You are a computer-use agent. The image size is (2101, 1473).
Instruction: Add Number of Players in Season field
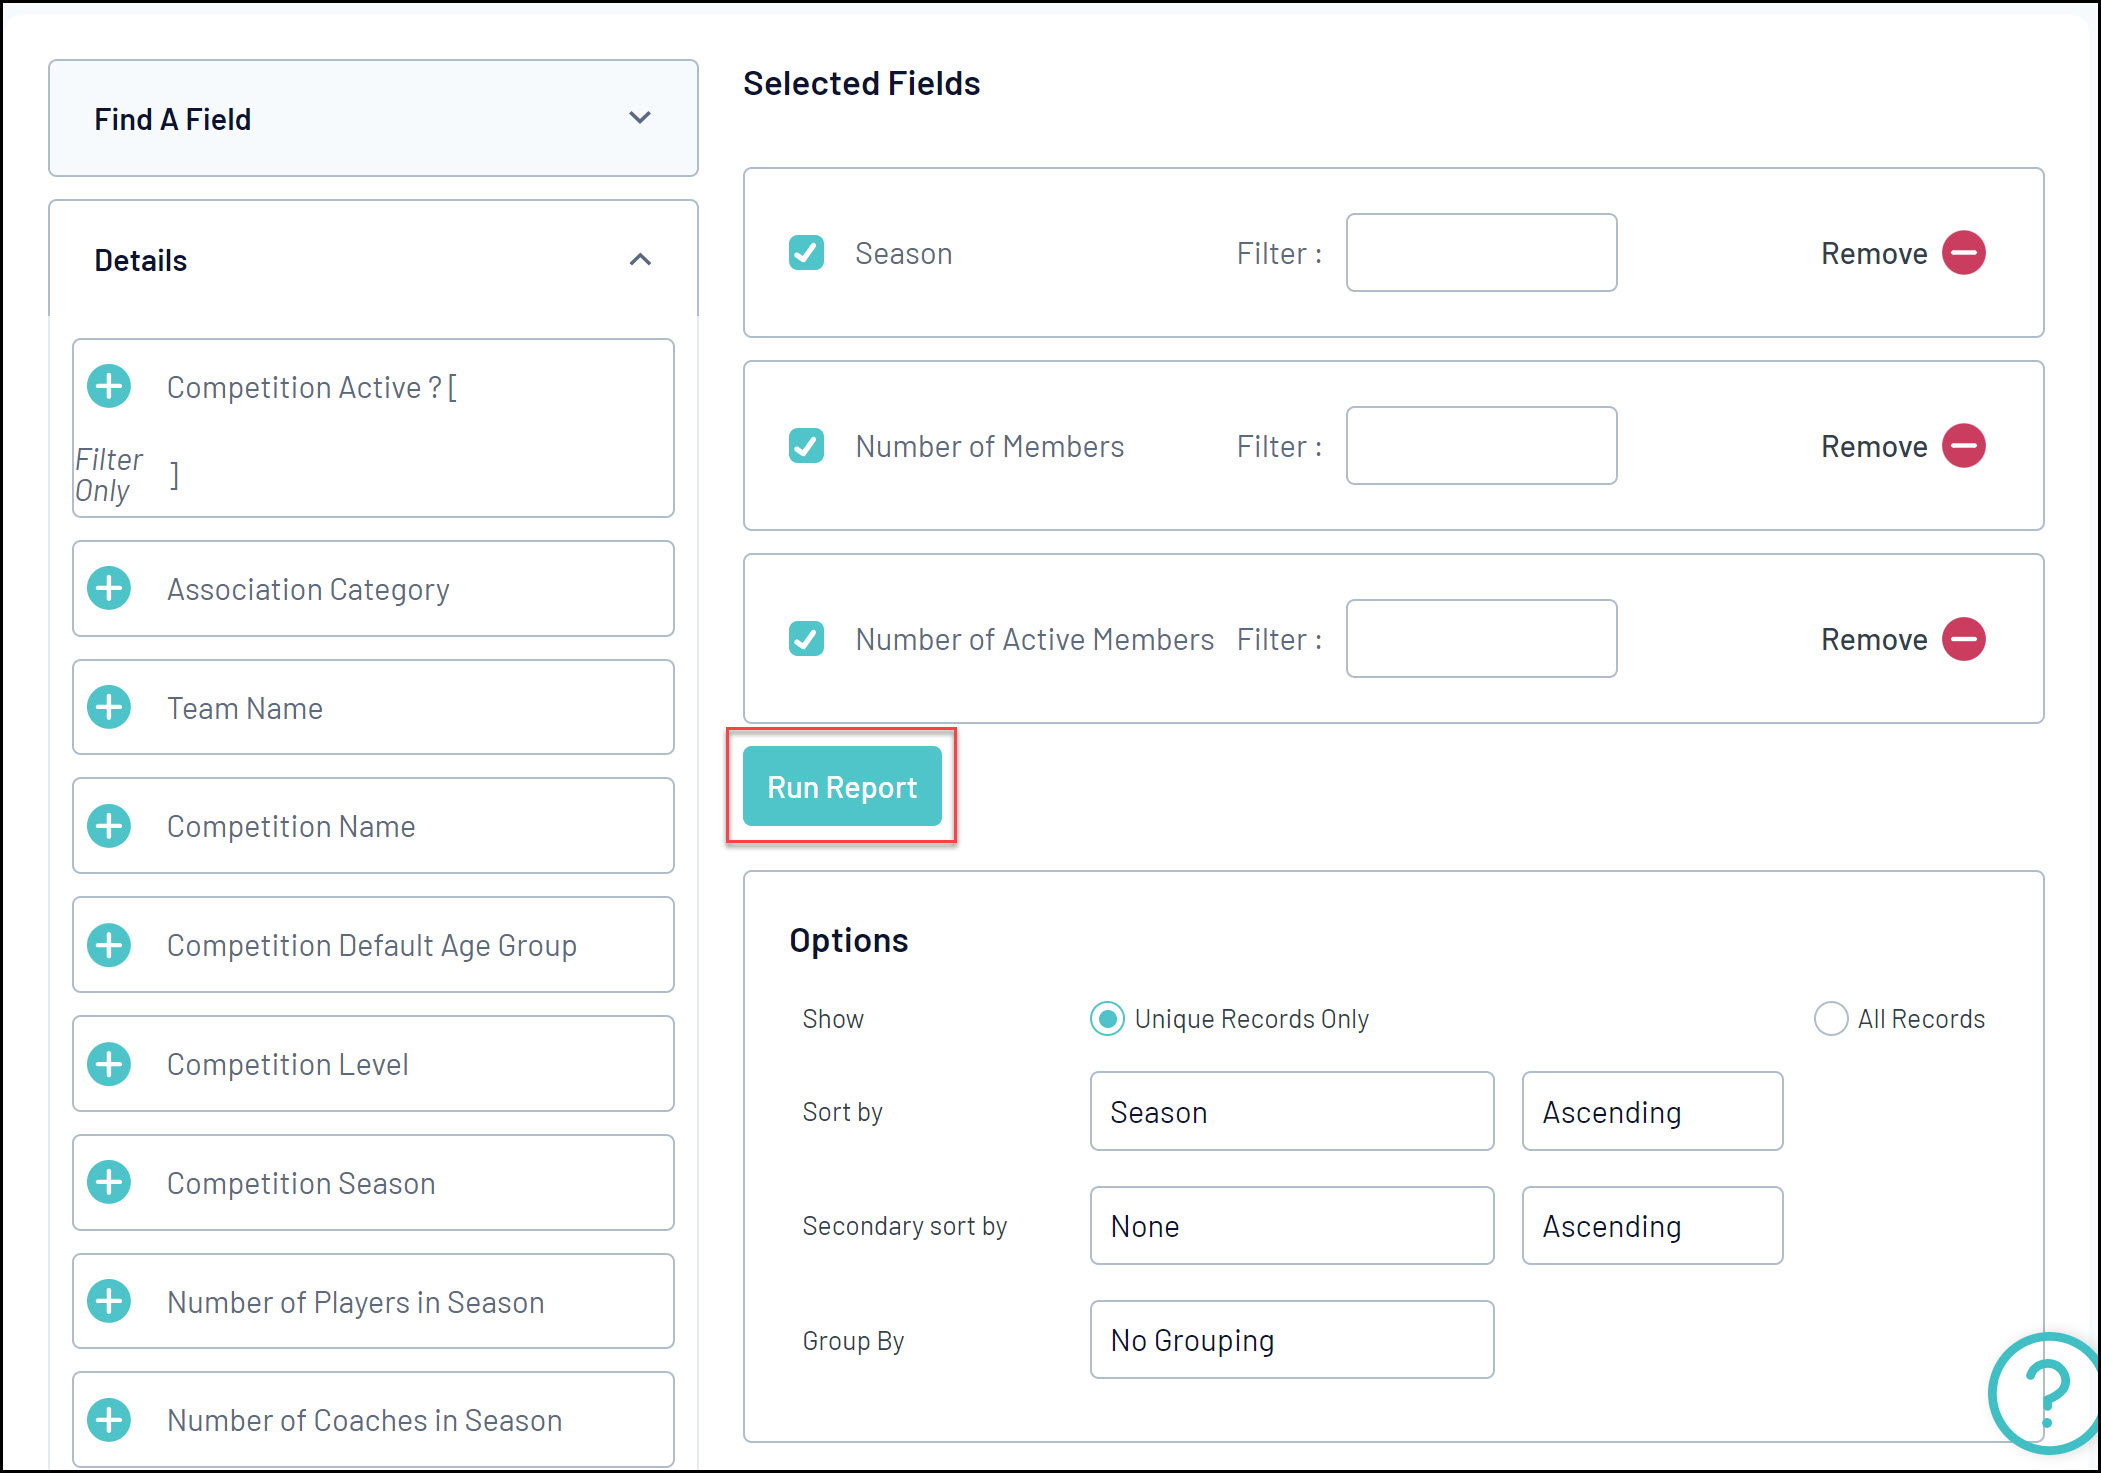tap(109, 1301)
